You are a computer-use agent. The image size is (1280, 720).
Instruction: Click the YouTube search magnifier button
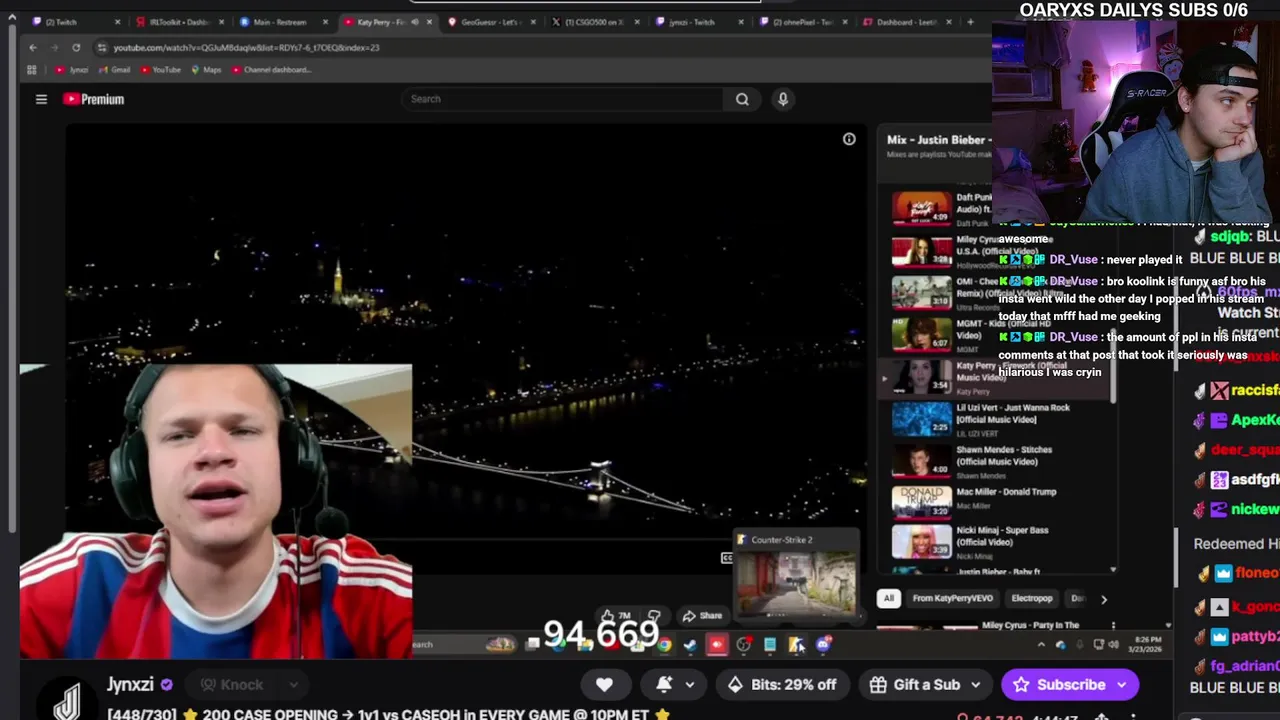742,99
